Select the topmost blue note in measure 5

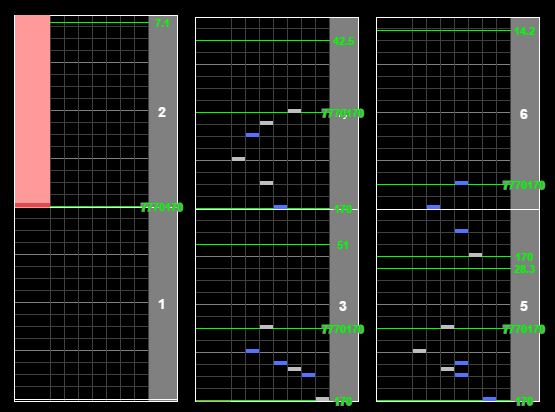[462, 231]
